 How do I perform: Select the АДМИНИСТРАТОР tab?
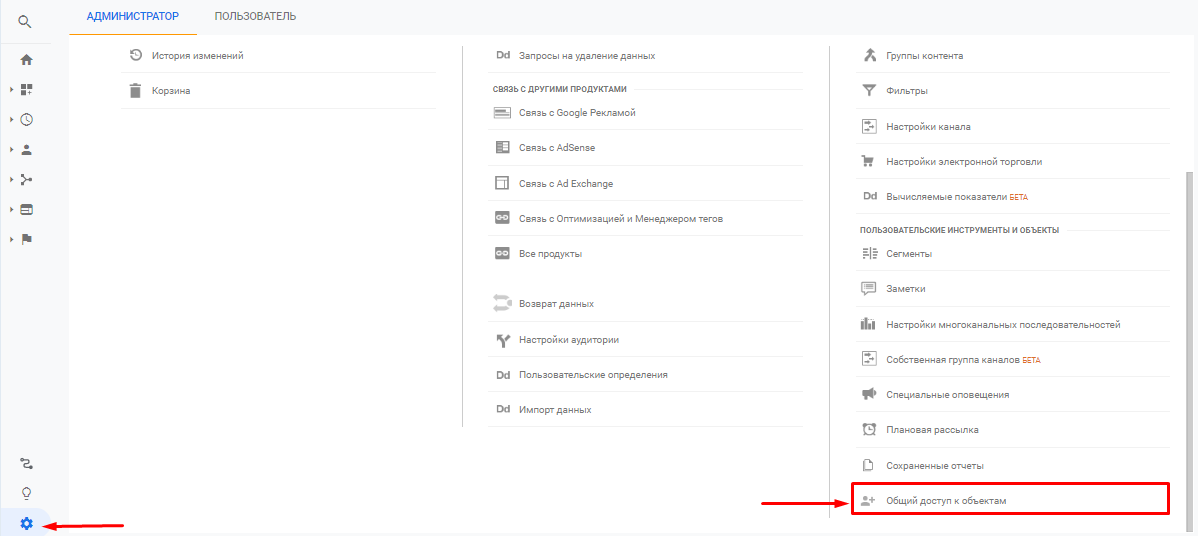pyautogui.click(x=133, y=16)
